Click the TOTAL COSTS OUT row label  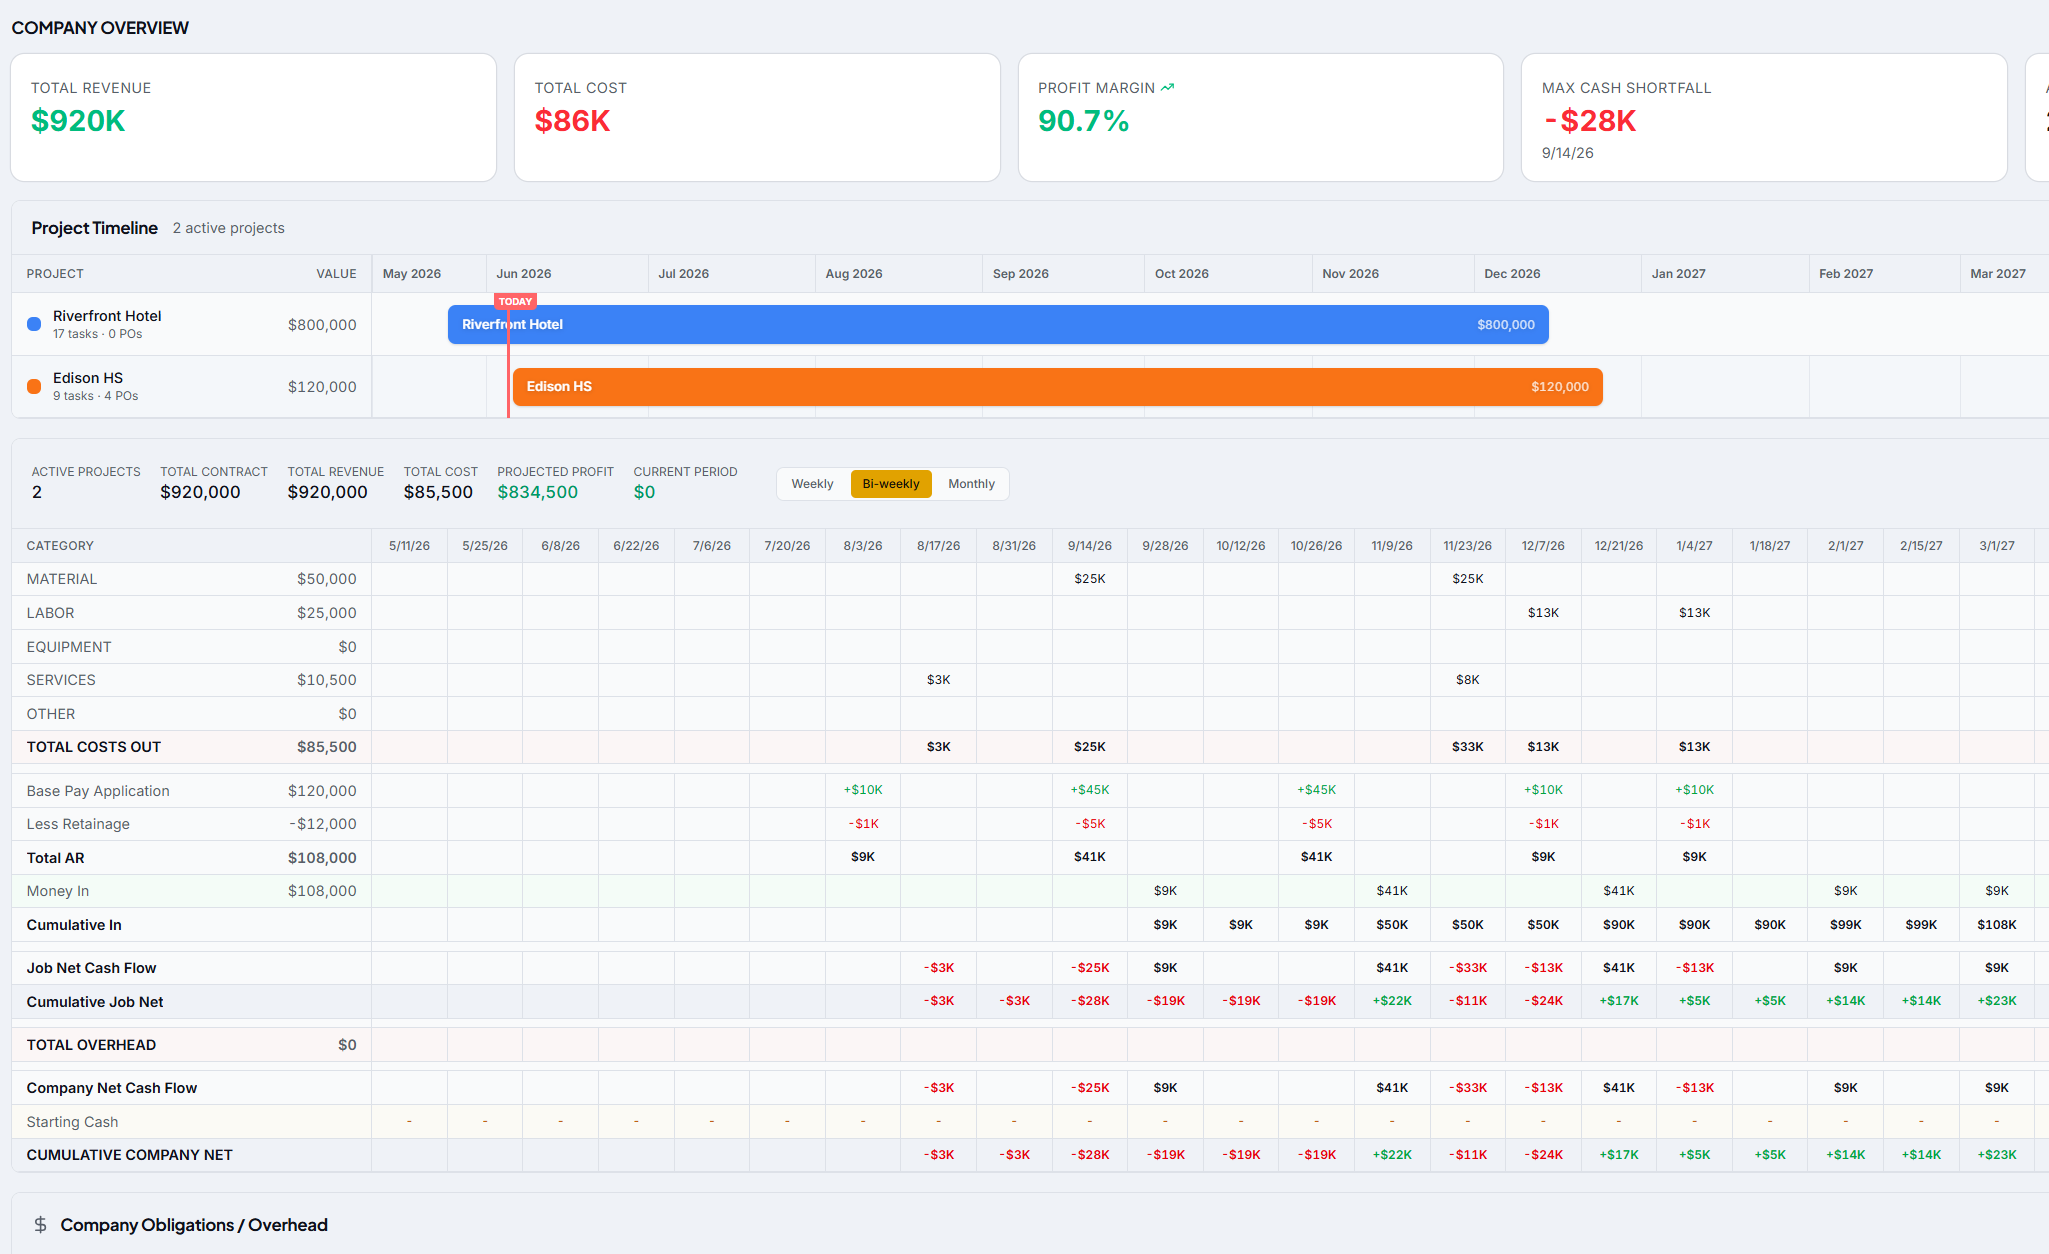(x=94, y=747)
